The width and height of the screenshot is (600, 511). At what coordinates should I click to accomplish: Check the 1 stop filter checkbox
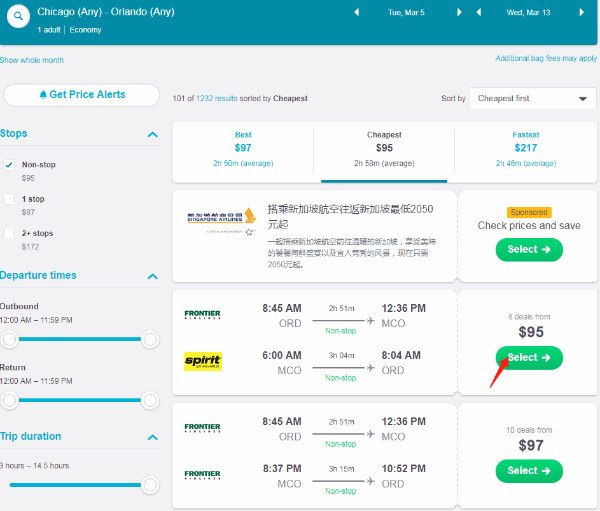9,199
